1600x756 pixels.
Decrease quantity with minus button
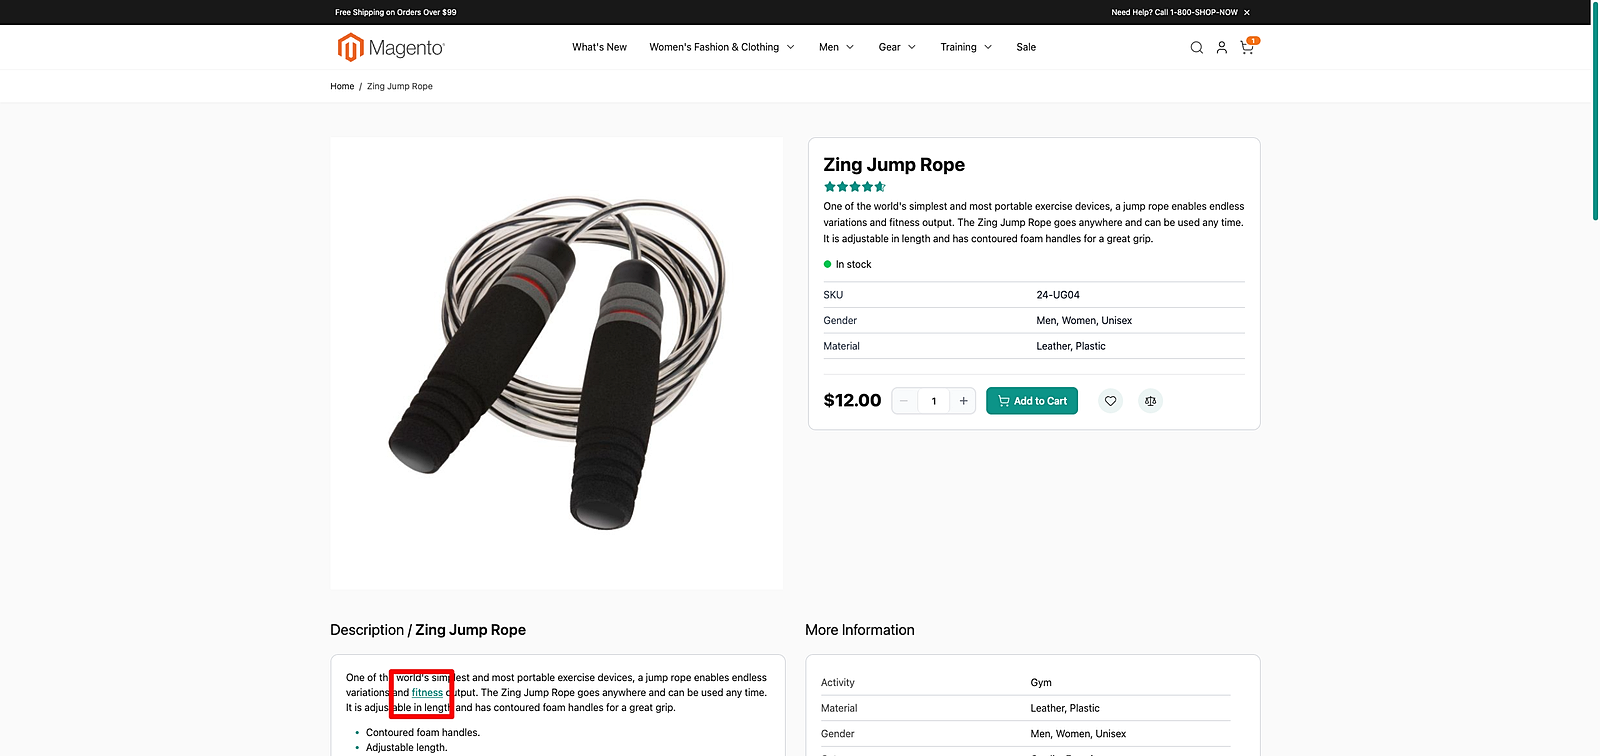pyautogui.click(x=904, y=401)
